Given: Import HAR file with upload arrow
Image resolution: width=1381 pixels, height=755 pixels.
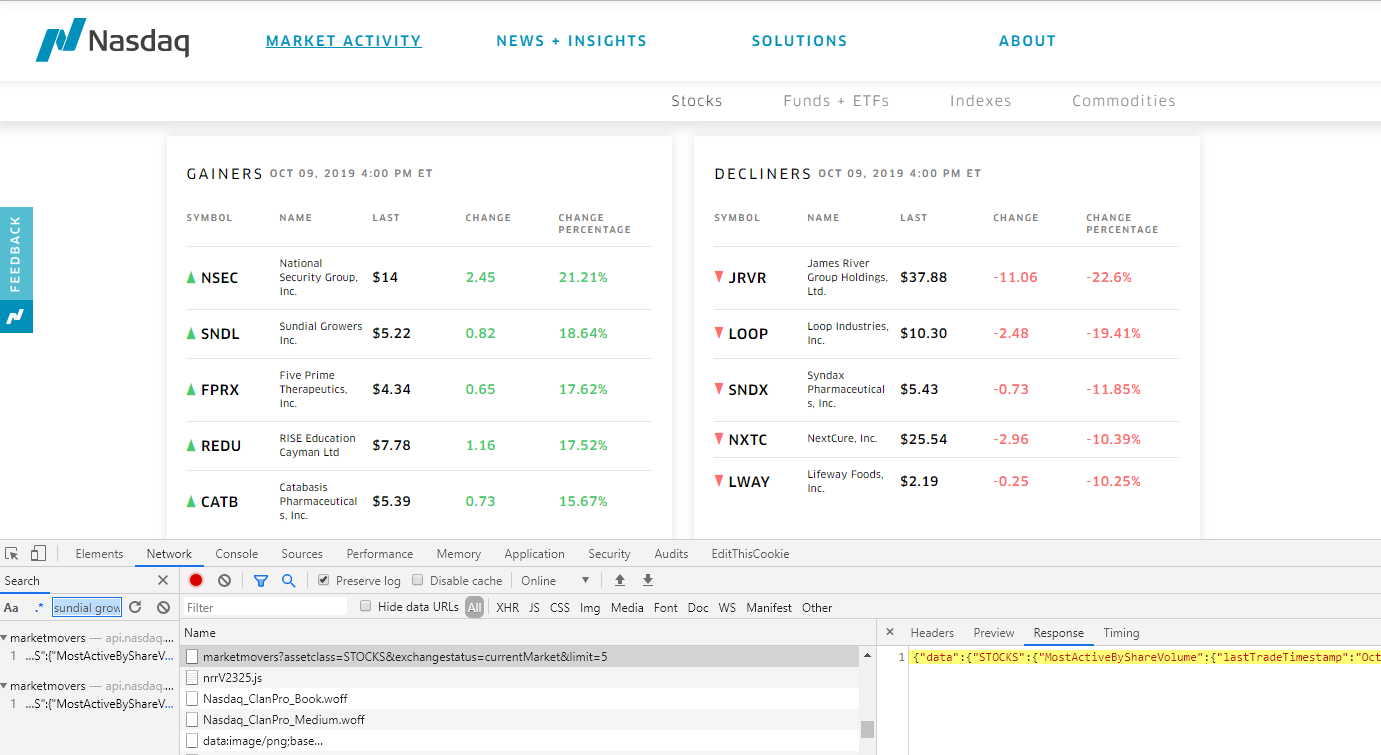Looking at the screenshot, I should click(x=620, y=580).
